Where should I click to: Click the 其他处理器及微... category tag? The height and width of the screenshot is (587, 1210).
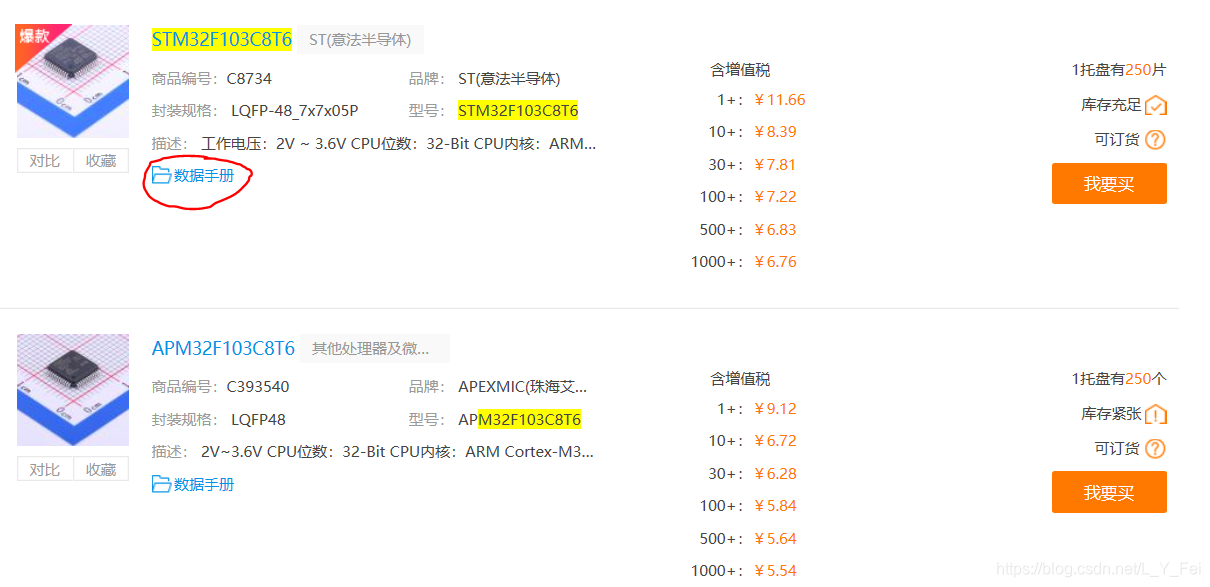tap(373, 348)
